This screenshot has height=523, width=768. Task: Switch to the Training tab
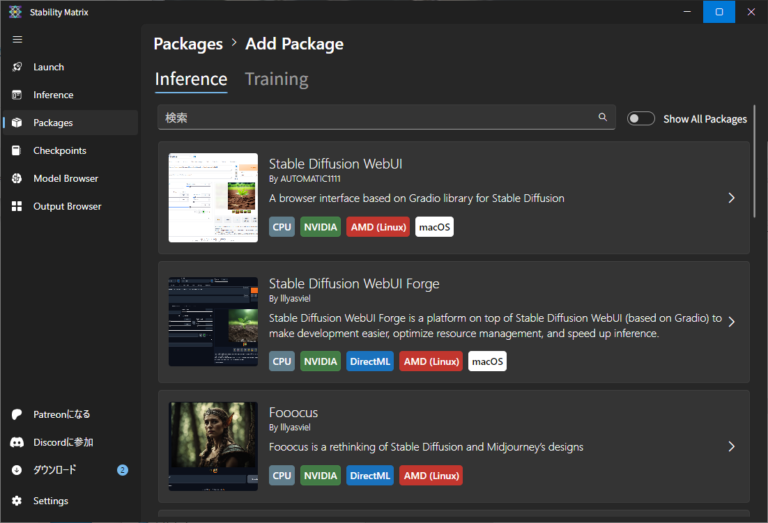click(x=276, y=79)
